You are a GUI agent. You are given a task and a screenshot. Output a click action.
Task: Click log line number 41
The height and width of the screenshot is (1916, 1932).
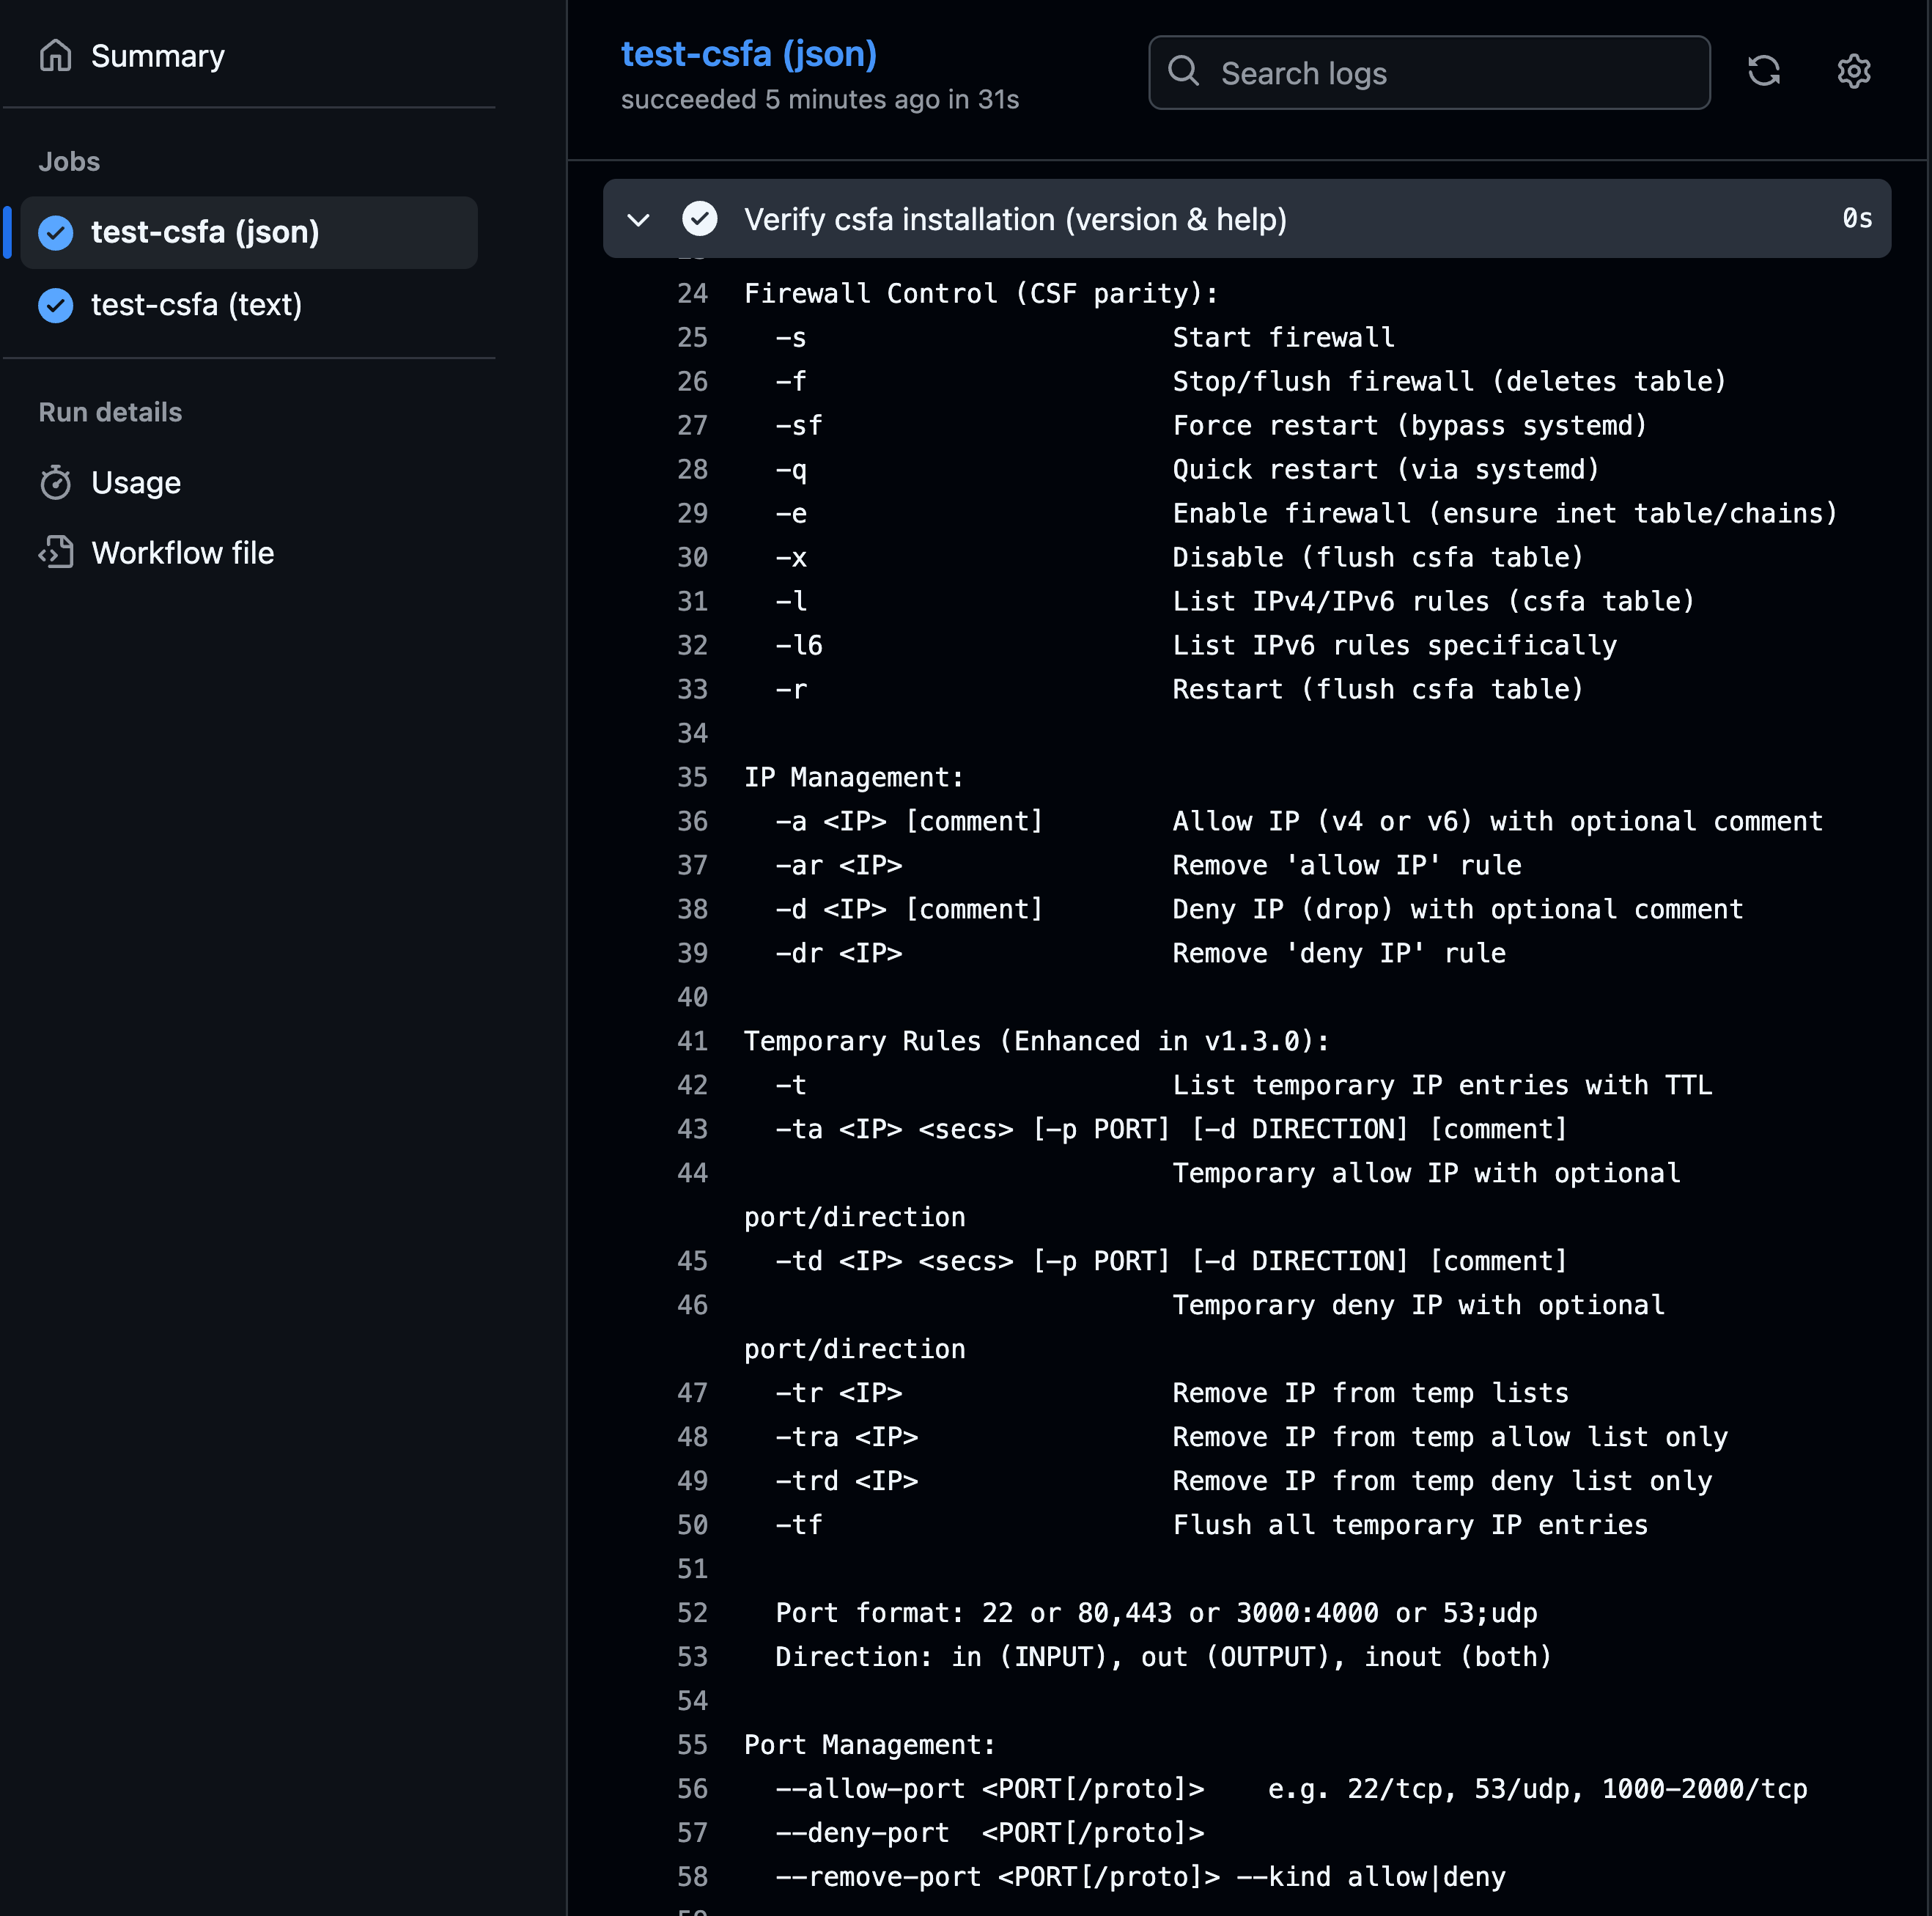point(692,1041)
